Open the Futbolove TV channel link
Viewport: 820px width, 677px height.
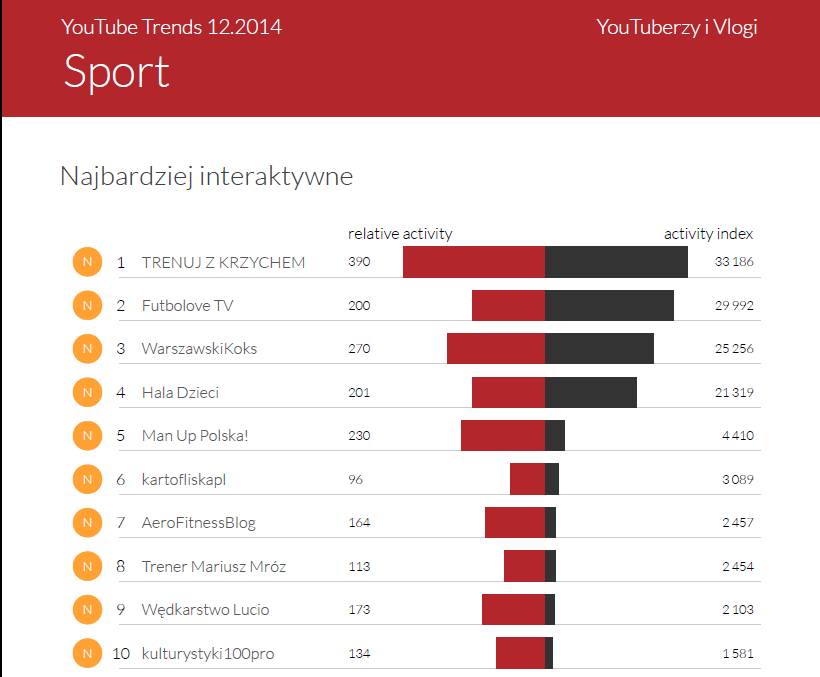(x=187, y=306)
